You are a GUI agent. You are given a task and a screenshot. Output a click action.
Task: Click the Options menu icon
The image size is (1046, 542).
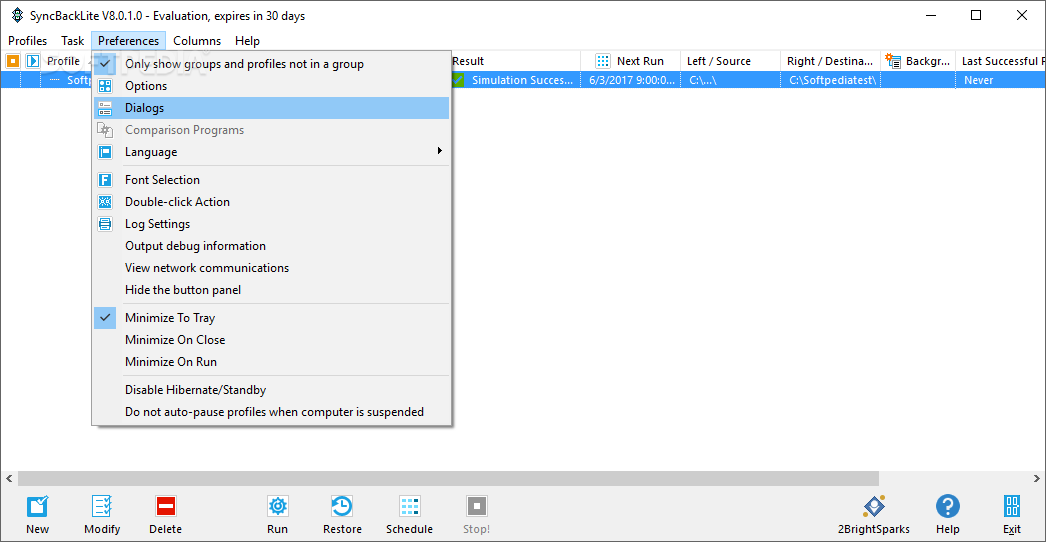pyautogui.click(x=105, y=86)
